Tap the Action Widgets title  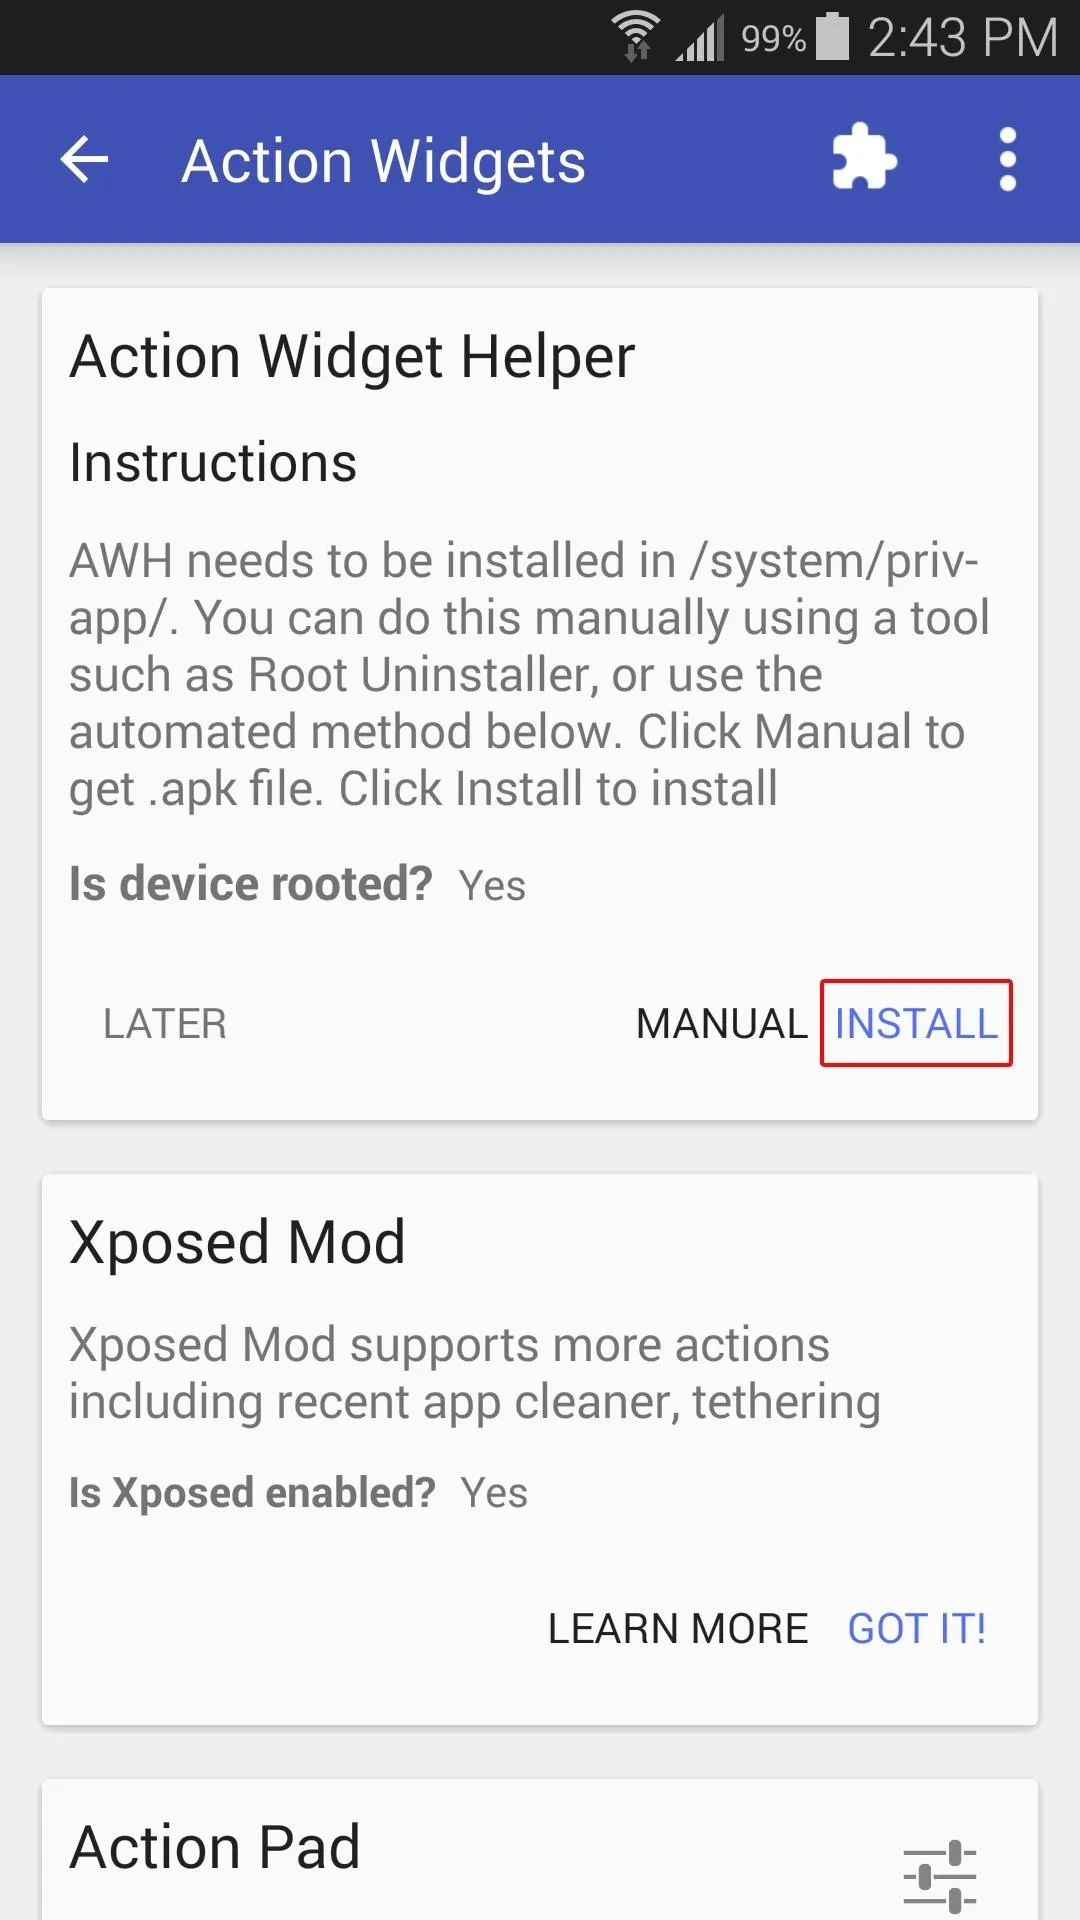(384, 161)
